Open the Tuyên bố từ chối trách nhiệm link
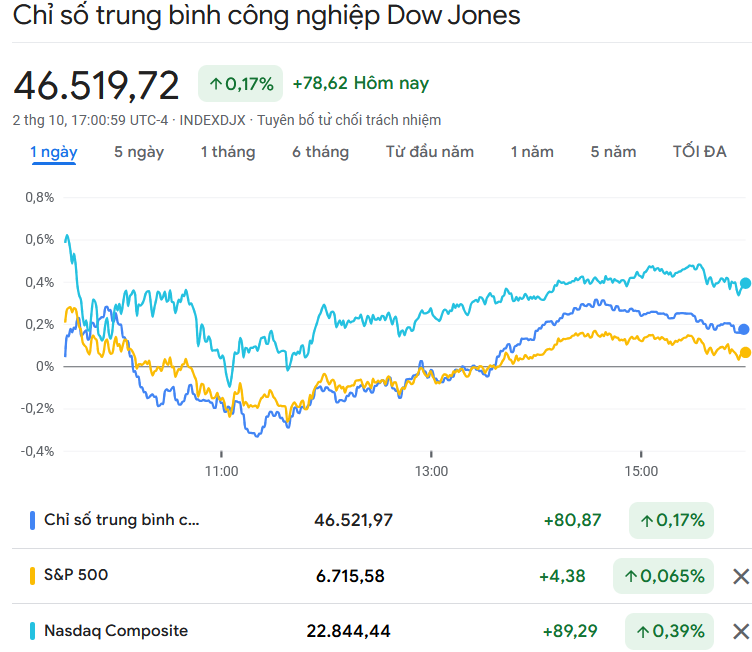Image resolution: width=752 pixels, height=652 pixels. tap(349, 120)
